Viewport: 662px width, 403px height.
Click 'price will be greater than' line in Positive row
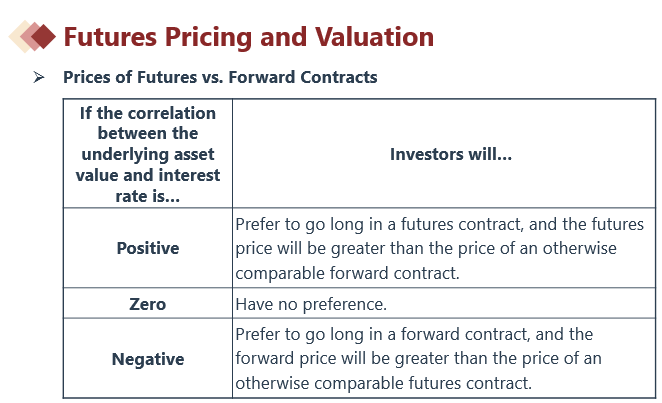click(426, 248)
